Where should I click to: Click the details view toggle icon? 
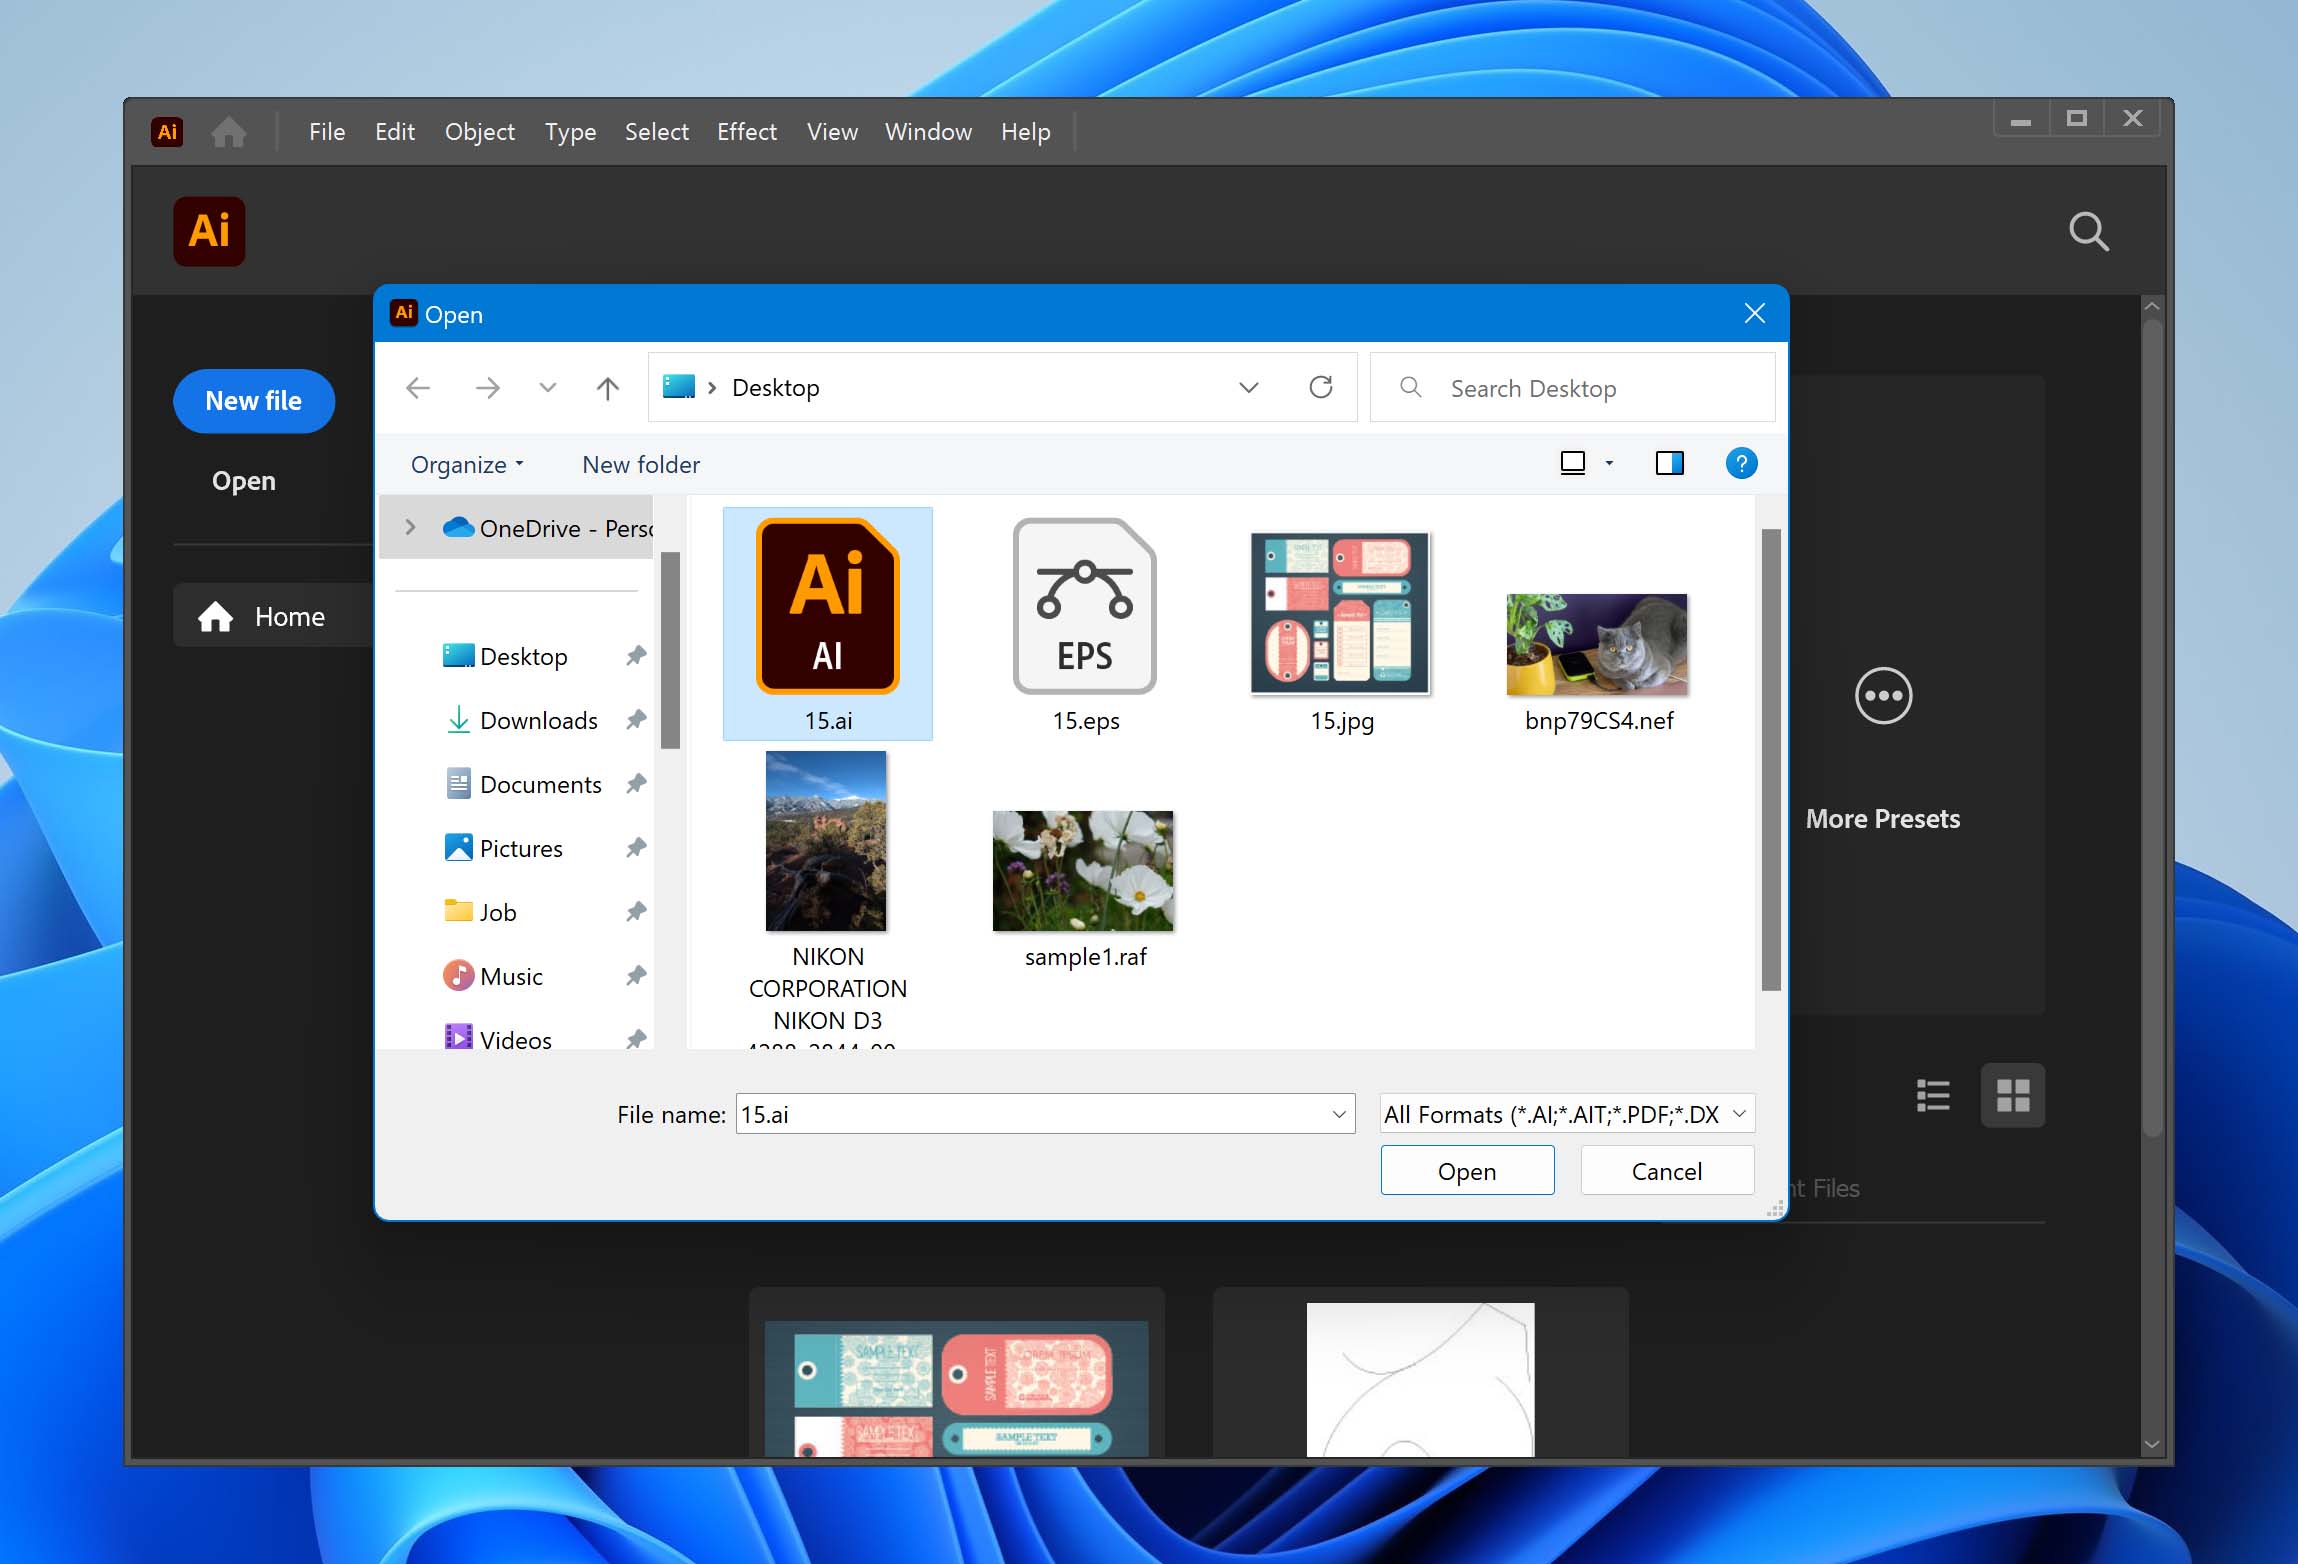tap(1670, 463)
